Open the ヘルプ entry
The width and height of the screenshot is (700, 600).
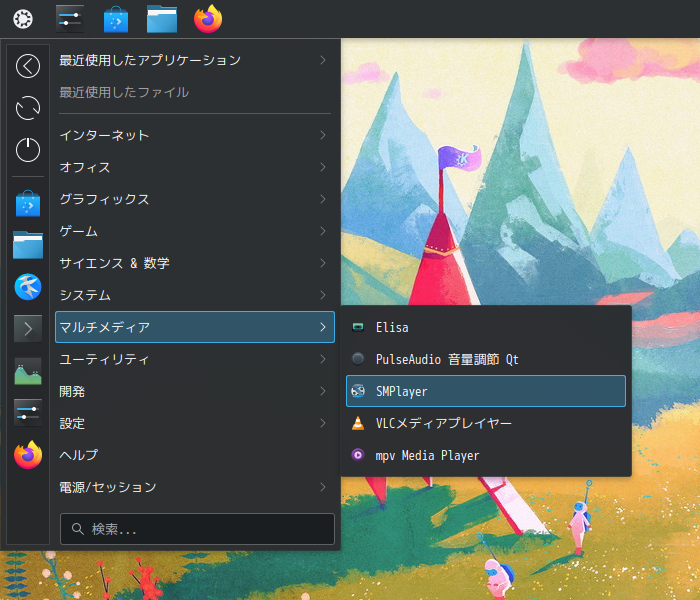pos(195,455)
